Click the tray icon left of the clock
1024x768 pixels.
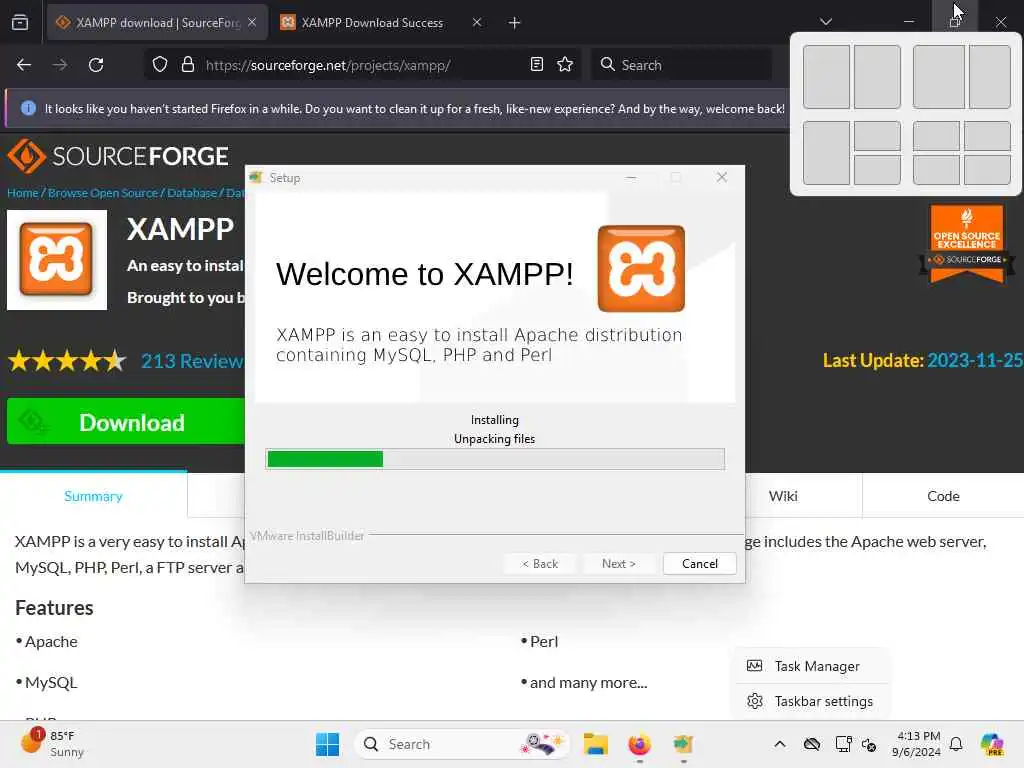coord(869,744)
